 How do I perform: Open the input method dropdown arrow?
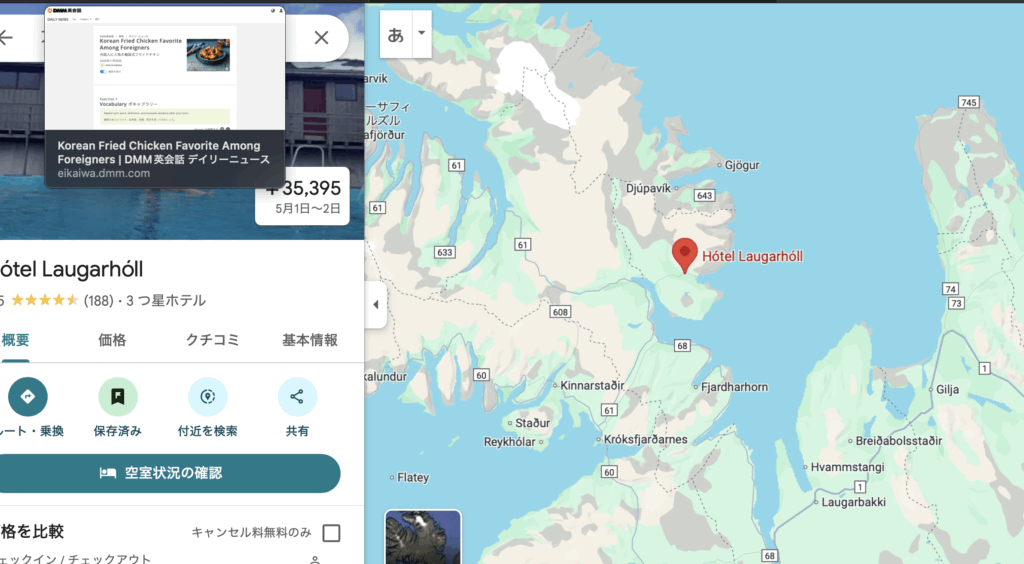[x=422, y=33]
